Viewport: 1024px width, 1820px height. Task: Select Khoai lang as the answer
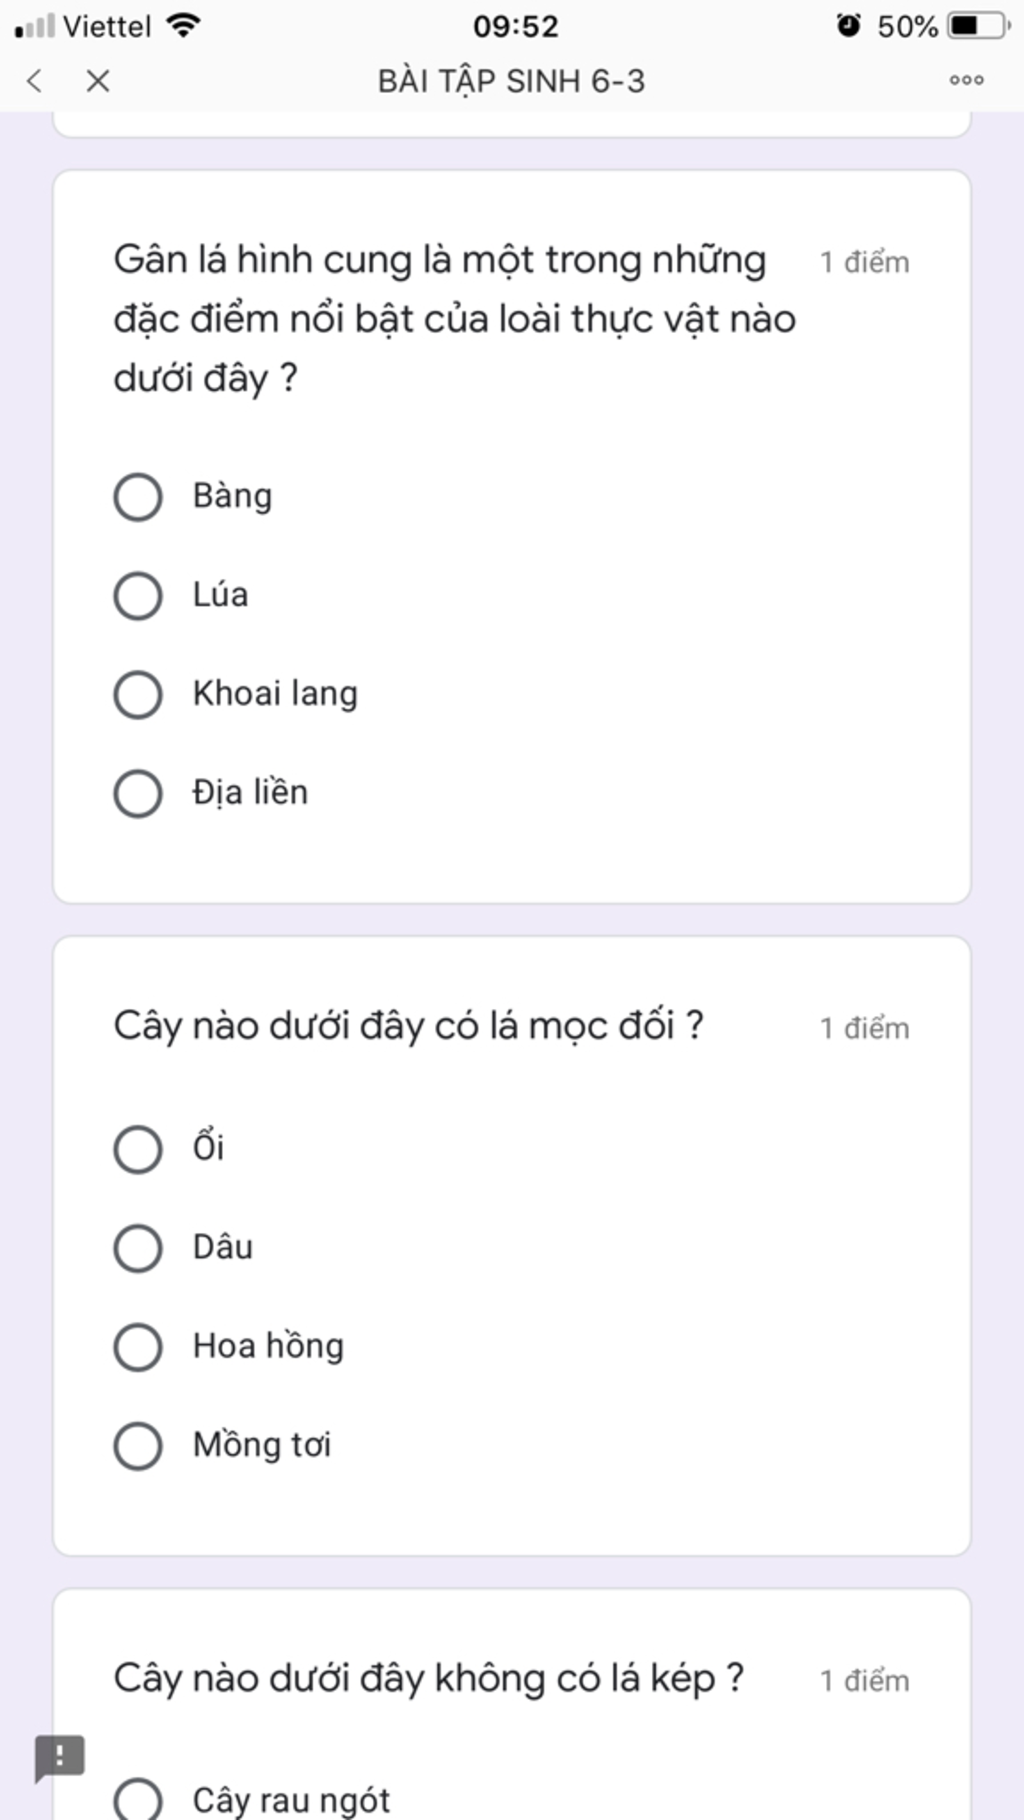coord(138,695)
